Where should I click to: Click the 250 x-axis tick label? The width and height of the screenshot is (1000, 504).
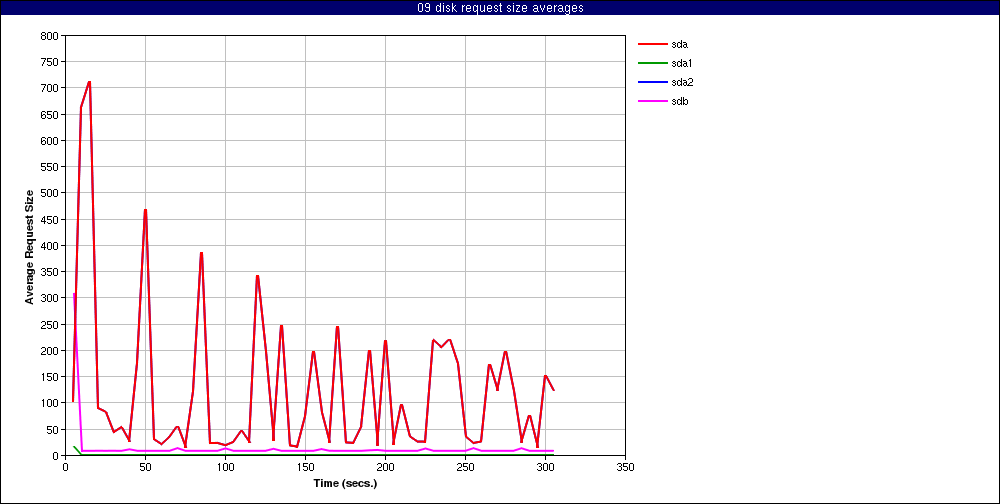click(x=465, y=467)
